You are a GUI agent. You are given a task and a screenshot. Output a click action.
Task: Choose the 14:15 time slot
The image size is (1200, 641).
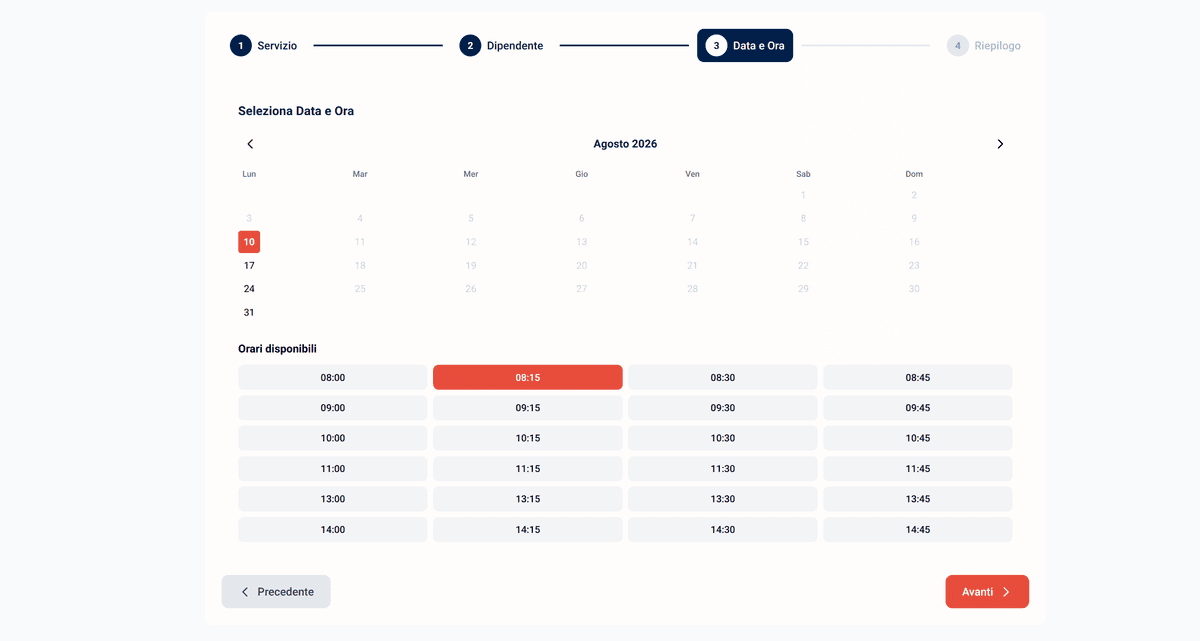click(x=528, y=530)
